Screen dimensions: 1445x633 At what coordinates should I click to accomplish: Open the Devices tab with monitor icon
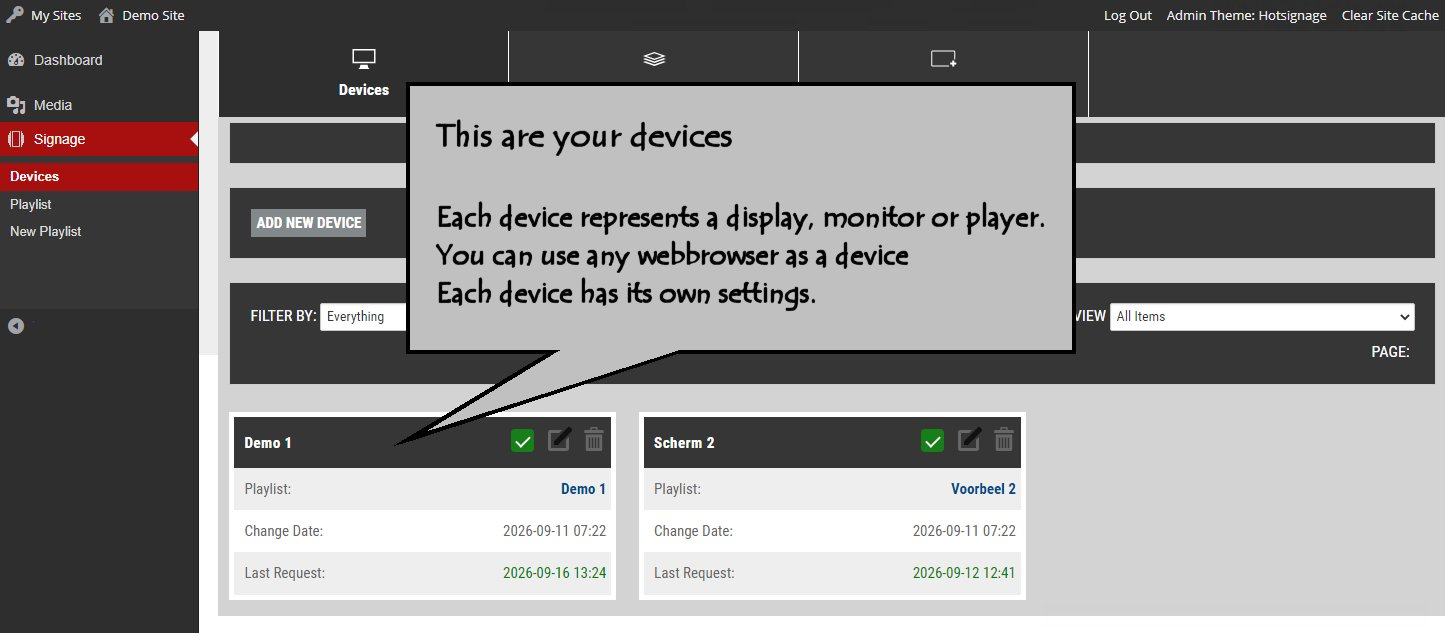tap(363, 74)
